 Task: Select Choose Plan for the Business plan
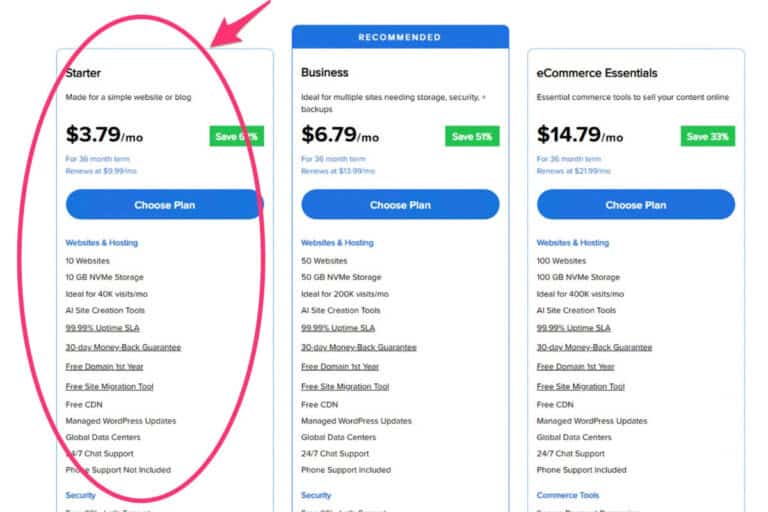pos(400,205)
